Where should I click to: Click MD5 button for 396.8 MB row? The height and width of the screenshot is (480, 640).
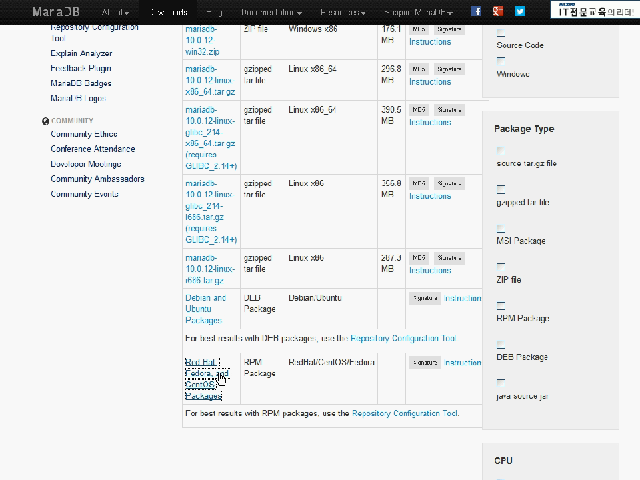coord(419,183)
